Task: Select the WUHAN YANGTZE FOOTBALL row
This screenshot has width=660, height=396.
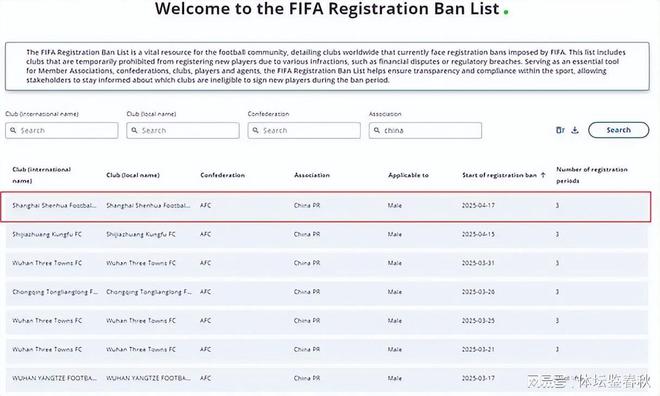Action: pos(327,378)
